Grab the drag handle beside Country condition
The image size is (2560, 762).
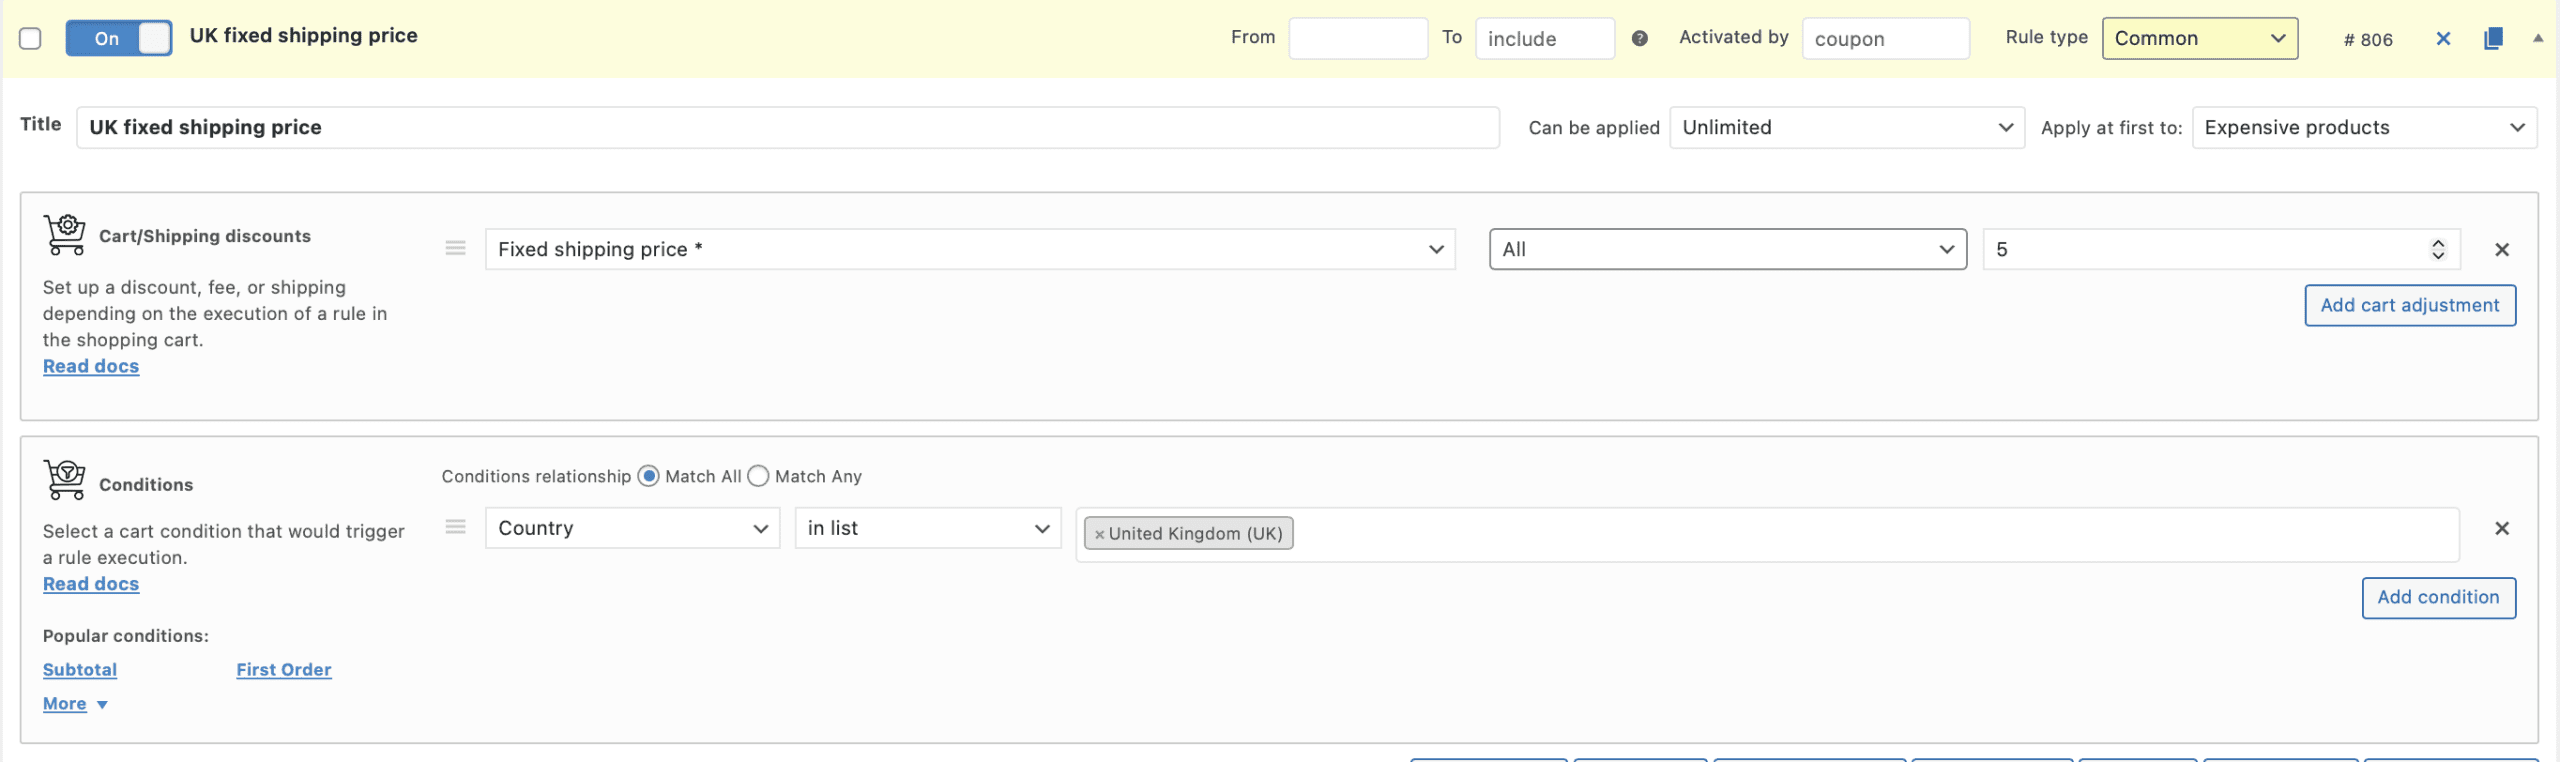point(456,527)
